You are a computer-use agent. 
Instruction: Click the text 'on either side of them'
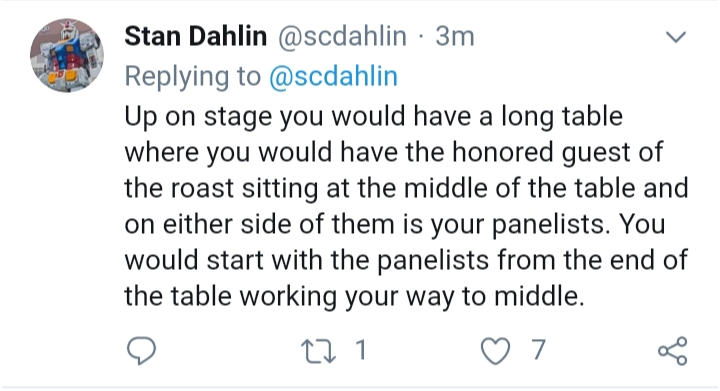tap(259, 224)
